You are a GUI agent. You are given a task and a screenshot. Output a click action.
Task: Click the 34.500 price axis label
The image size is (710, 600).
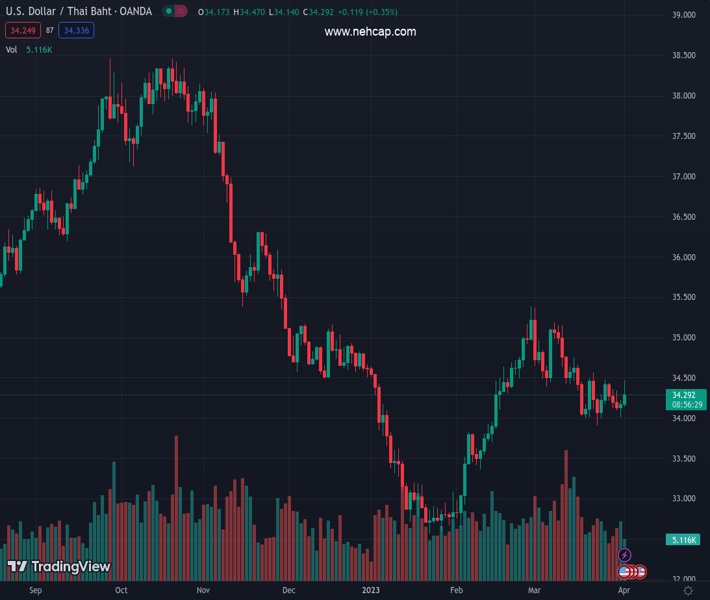tap(684, 378)
